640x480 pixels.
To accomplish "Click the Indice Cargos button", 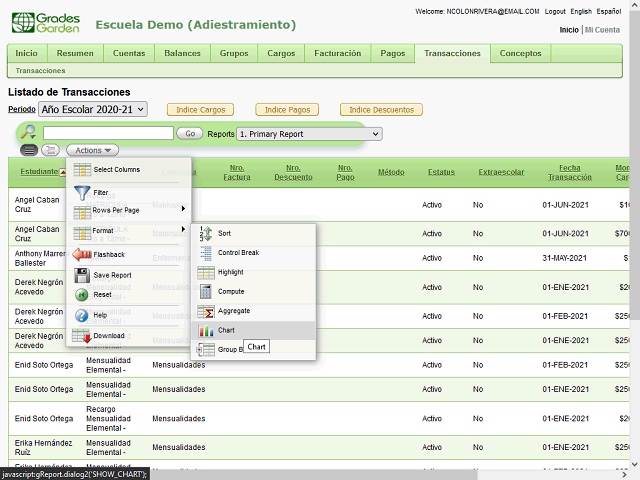I will tap(200, 110).
